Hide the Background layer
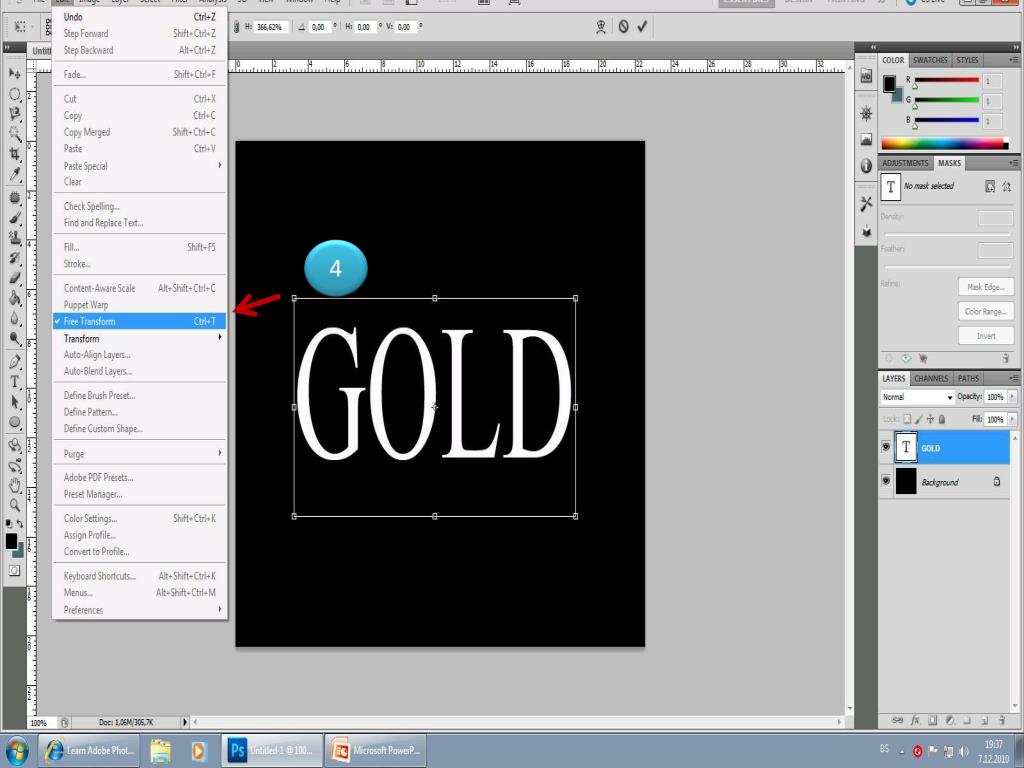Screen dimensions: 1024x768 [x=886, y=481]
